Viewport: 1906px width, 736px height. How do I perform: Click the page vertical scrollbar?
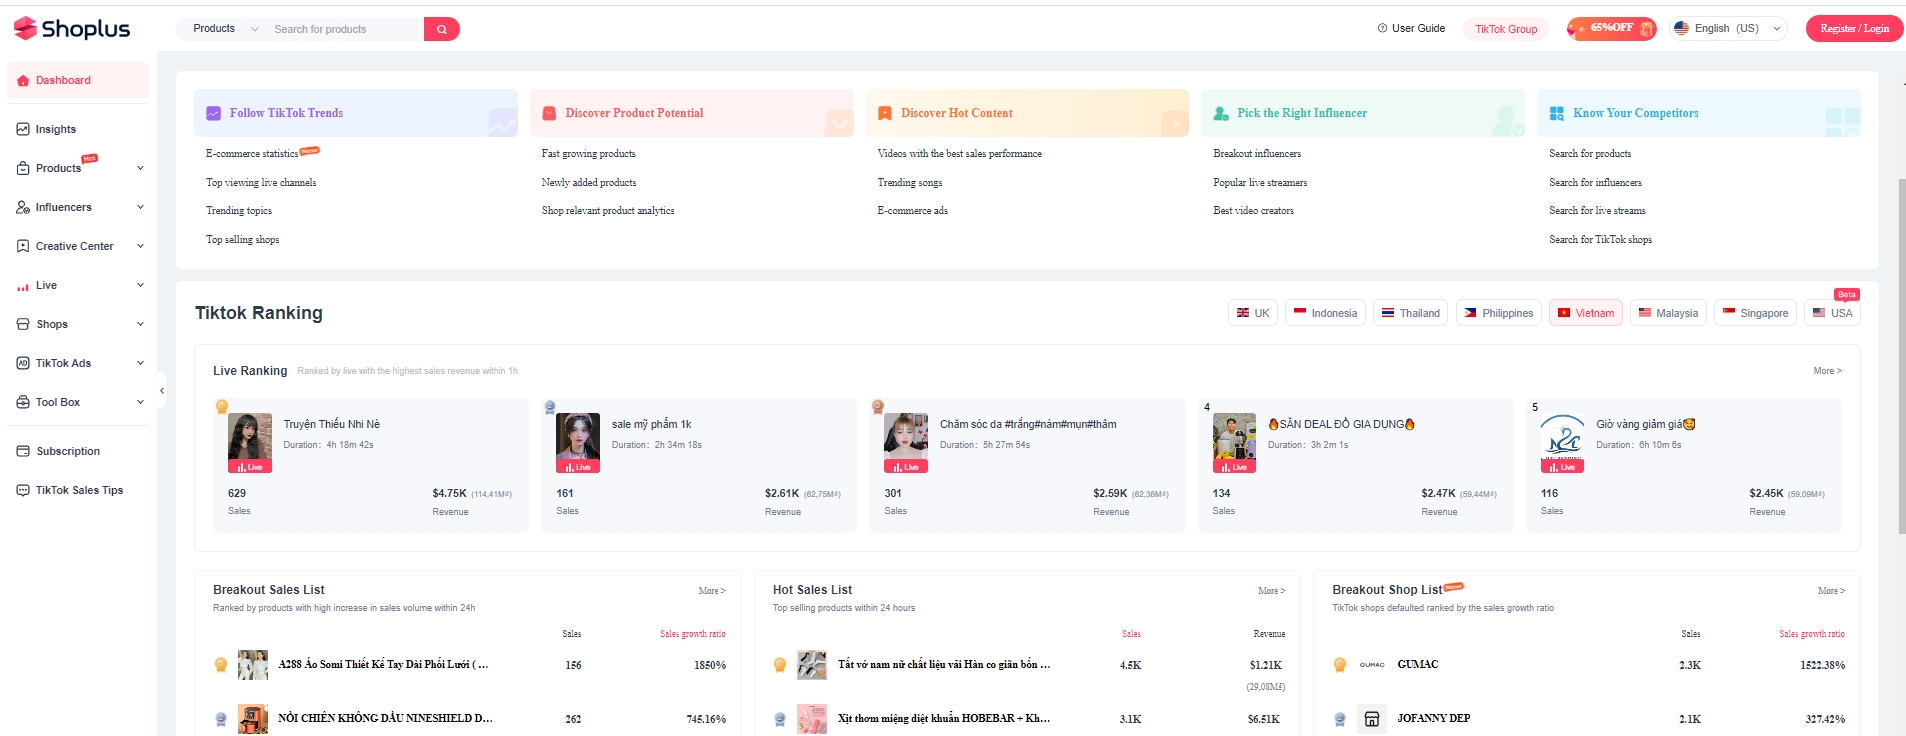click(x=1902, y=356)
